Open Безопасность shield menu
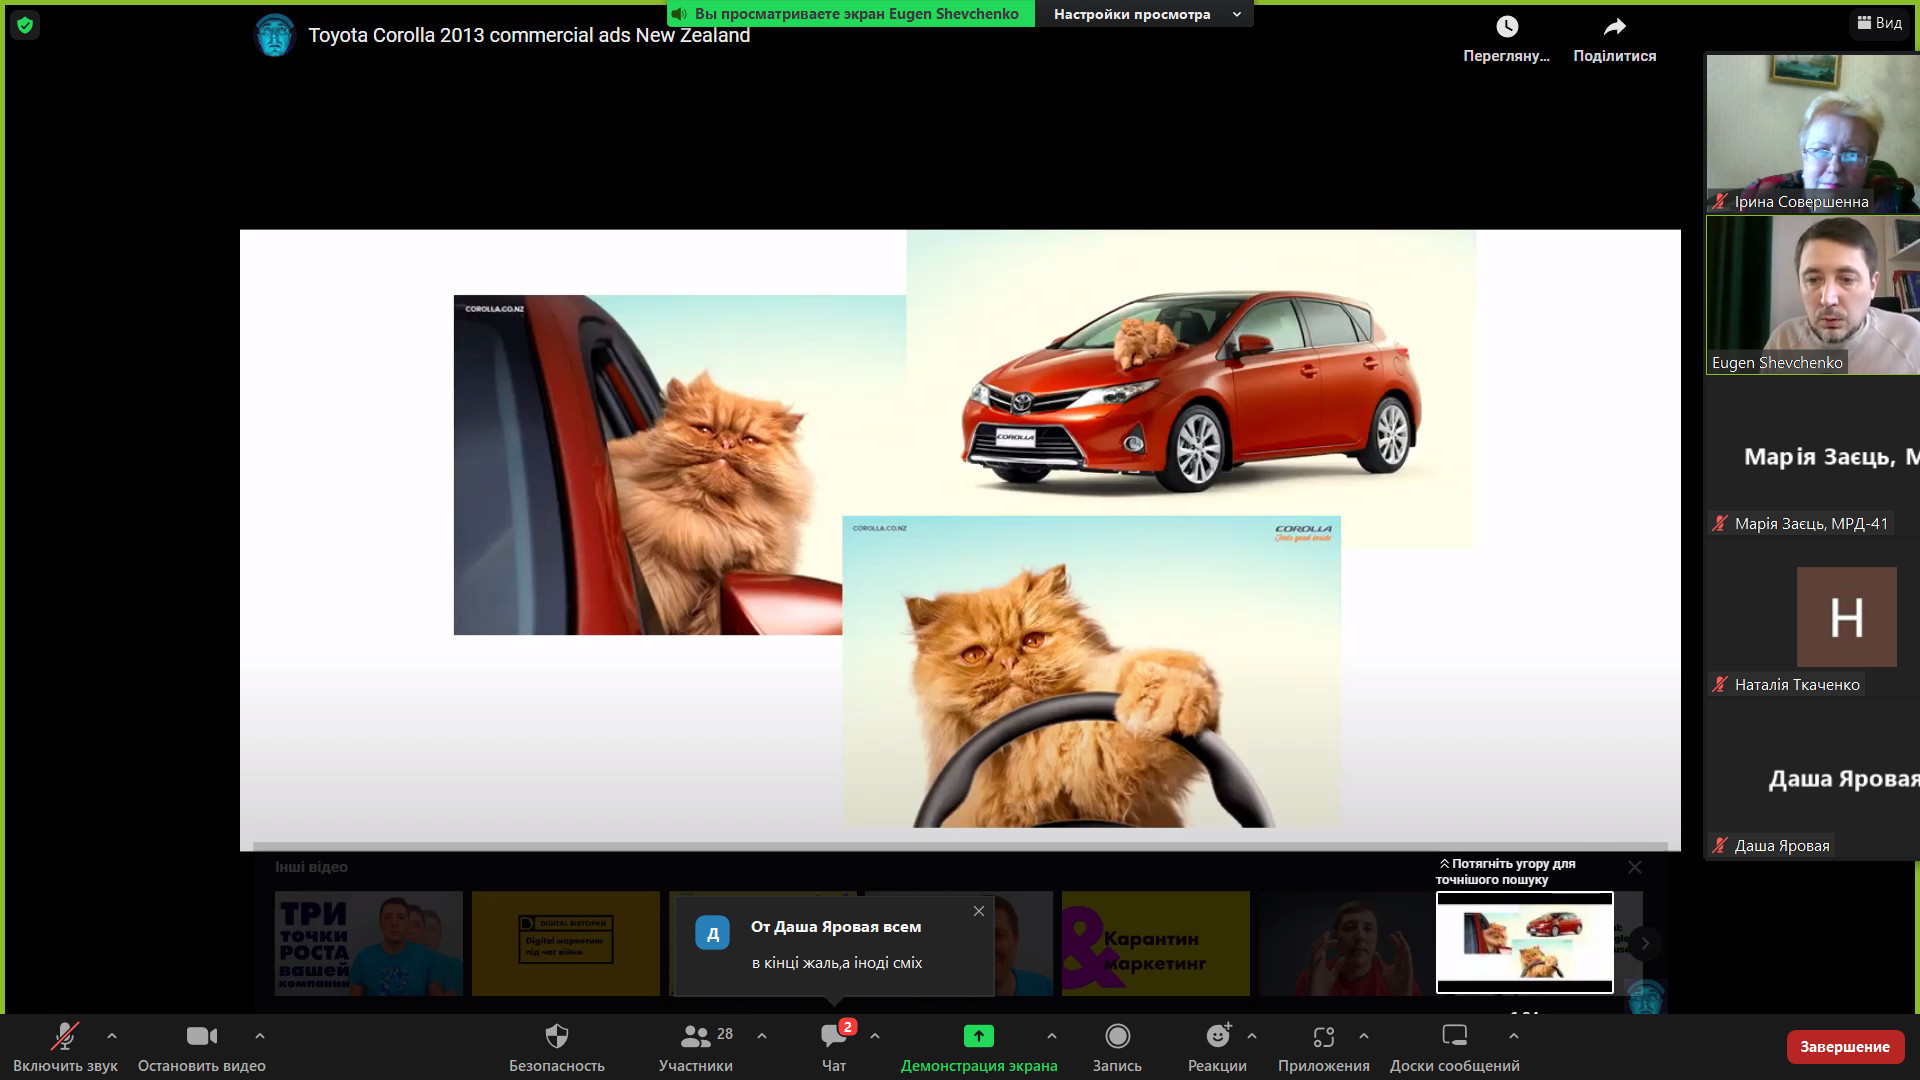The height and width of the screenshot is (1080, 1920). pyautogui.click(x=557, y=1047)
